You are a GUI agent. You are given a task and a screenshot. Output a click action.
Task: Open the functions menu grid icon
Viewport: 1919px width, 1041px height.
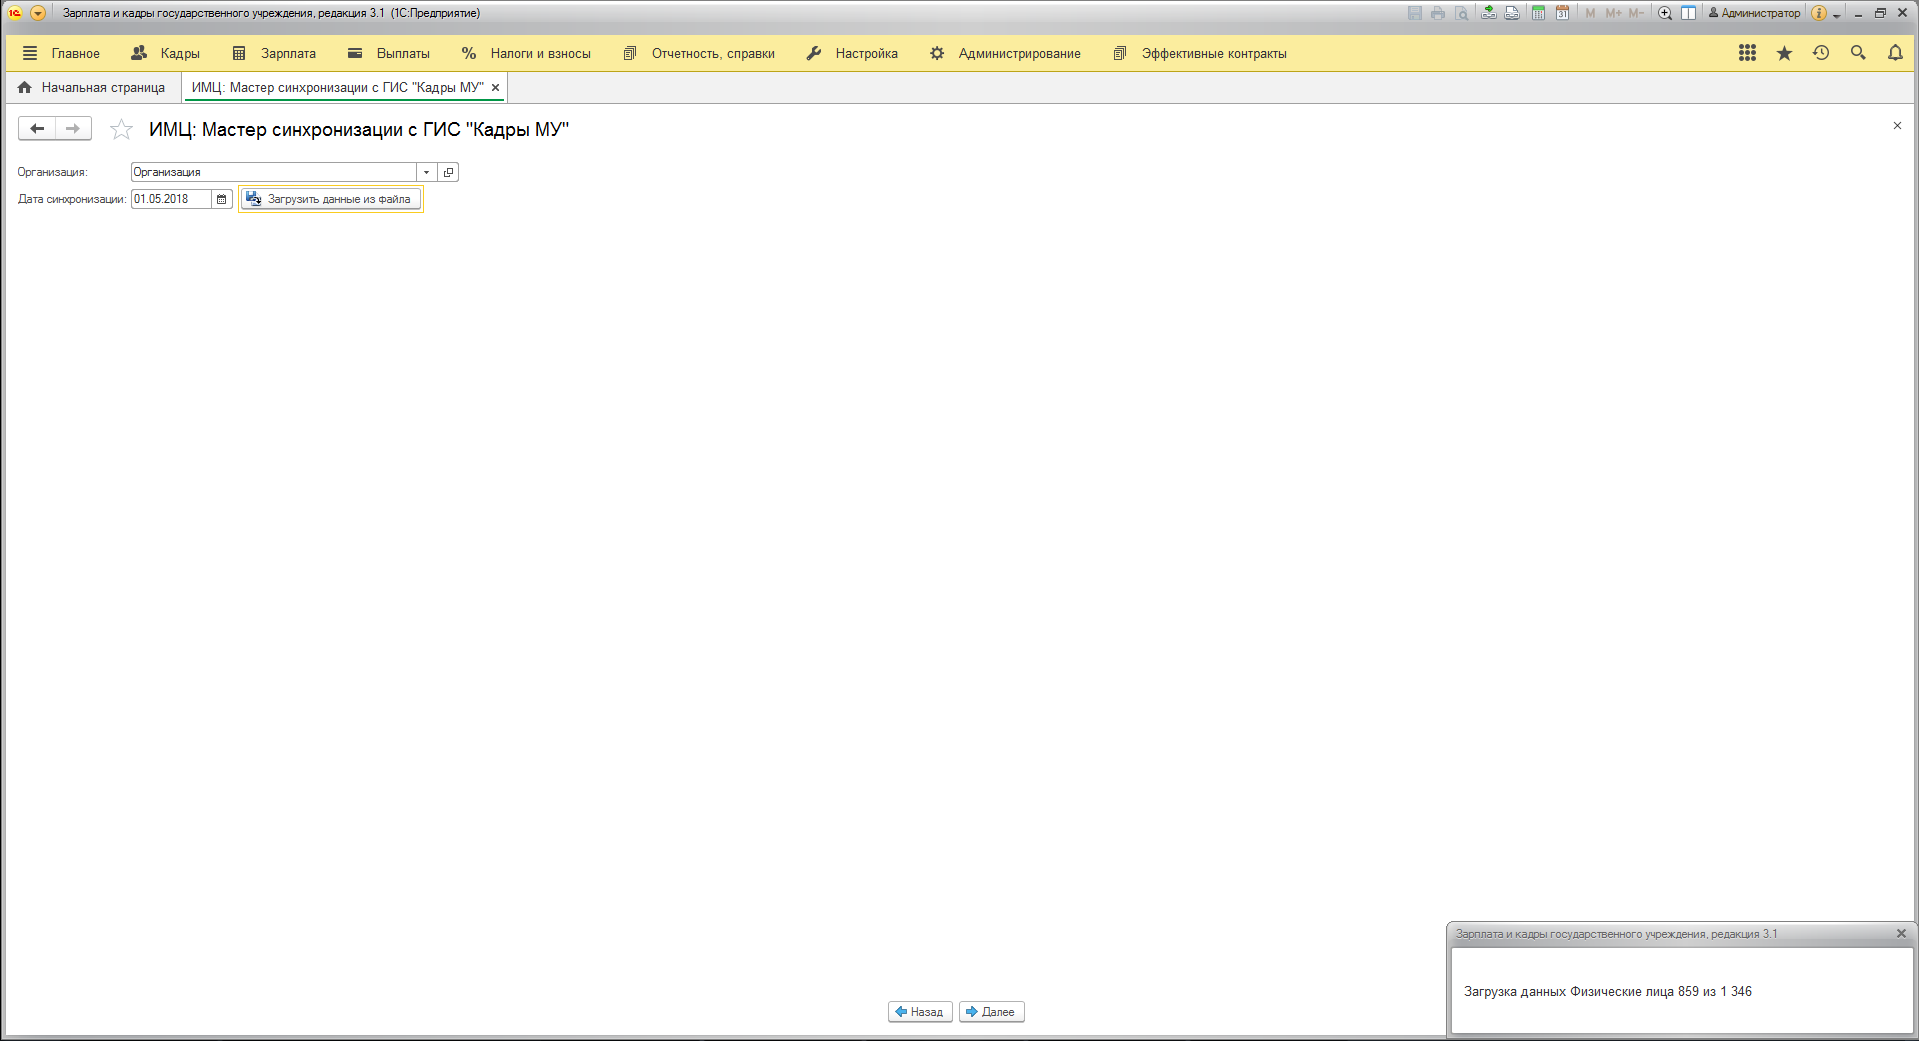click(x=1747, y=53)
